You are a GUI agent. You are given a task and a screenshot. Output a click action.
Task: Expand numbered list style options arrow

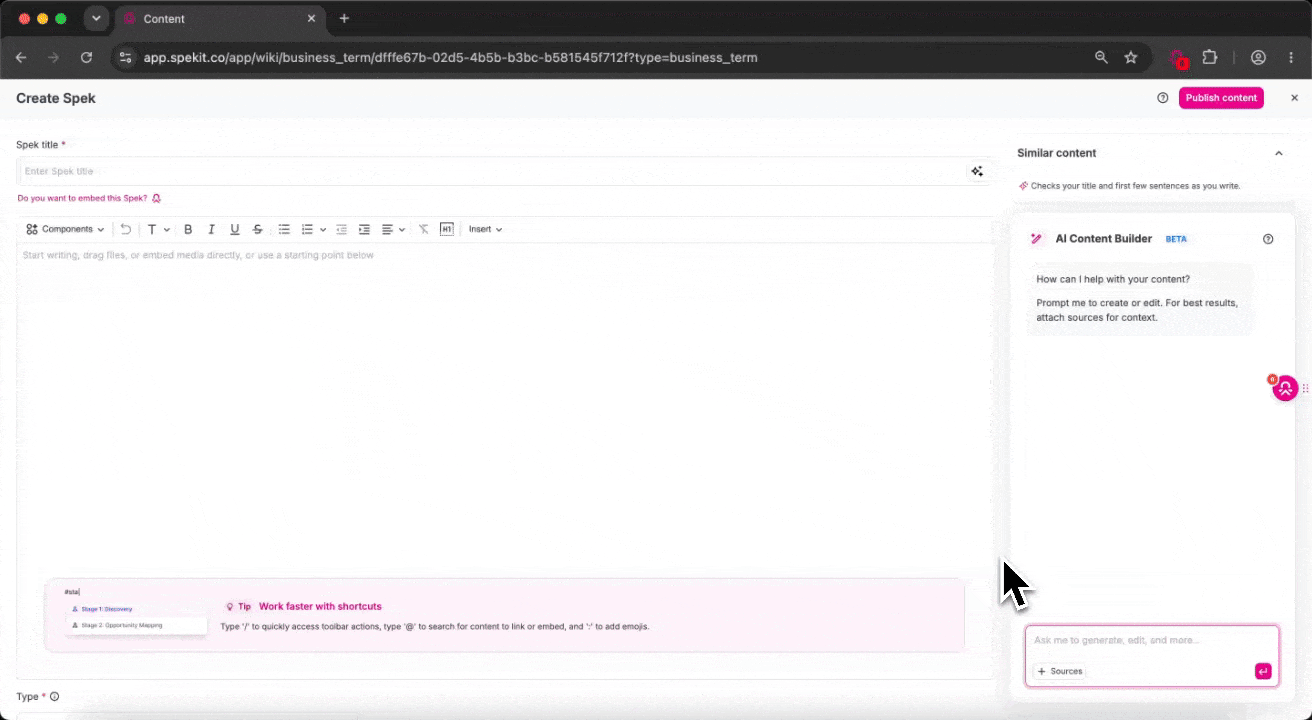point(323,229)
